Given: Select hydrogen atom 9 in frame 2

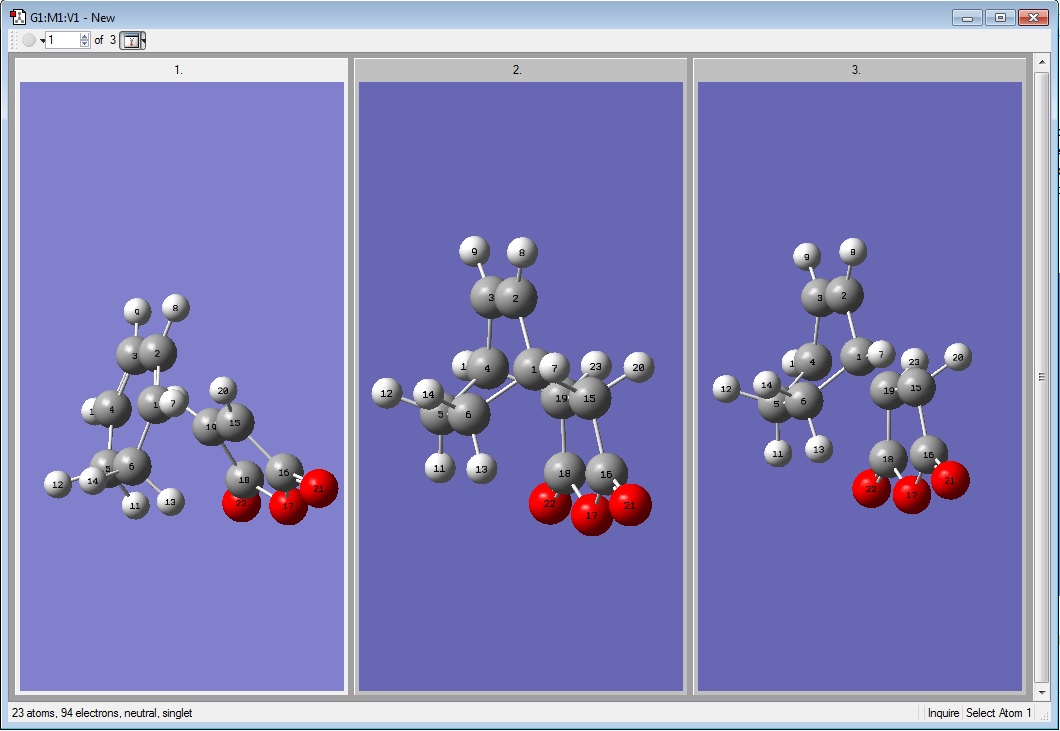Looking at the screenshot, I should (475, 252).
